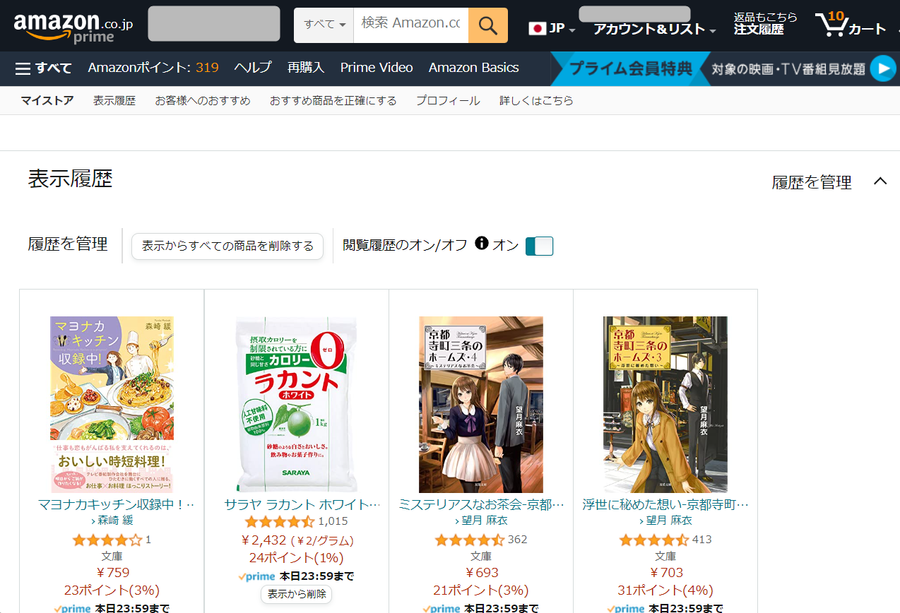This screenshot has height=613, width=900.
Task: Open サラヤ ラカント ホワイト product image
Action: coord(296,404)
